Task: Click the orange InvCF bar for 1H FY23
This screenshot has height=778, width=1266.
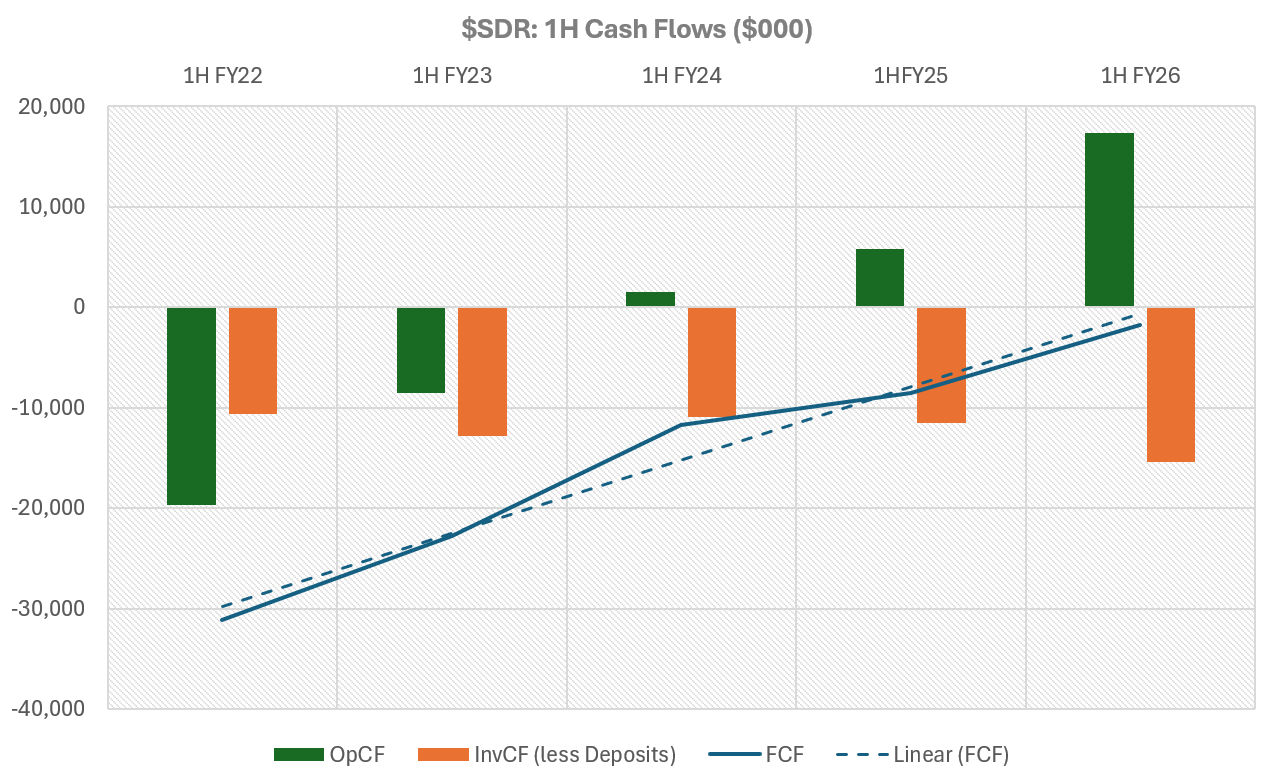Action: click(482, 371)
